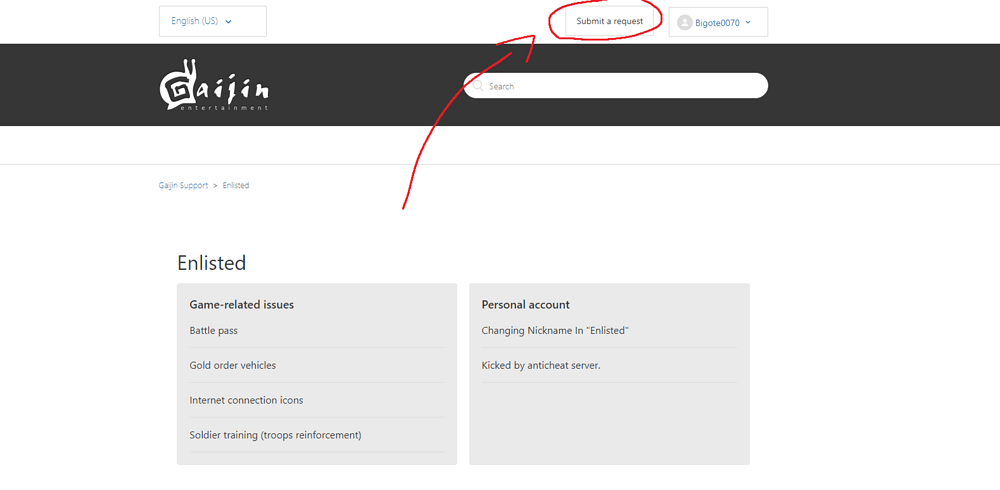
Task: Click the Enlisted page title heading
Action: coord(211,263)
